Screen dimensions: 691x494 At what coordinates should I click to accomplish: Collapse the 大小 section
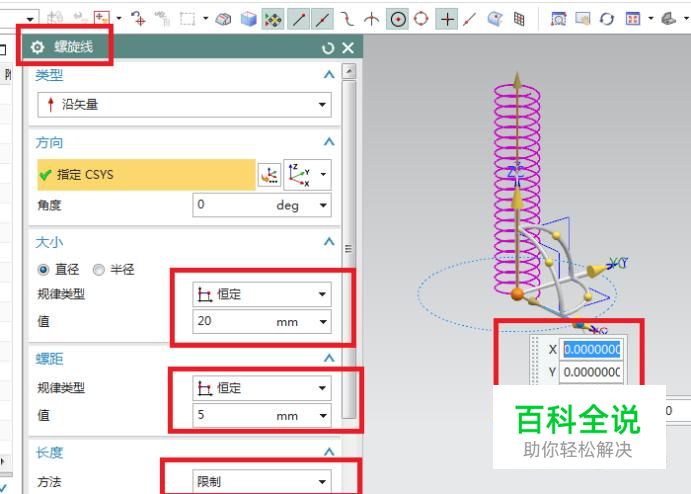(x=329, y=242)
